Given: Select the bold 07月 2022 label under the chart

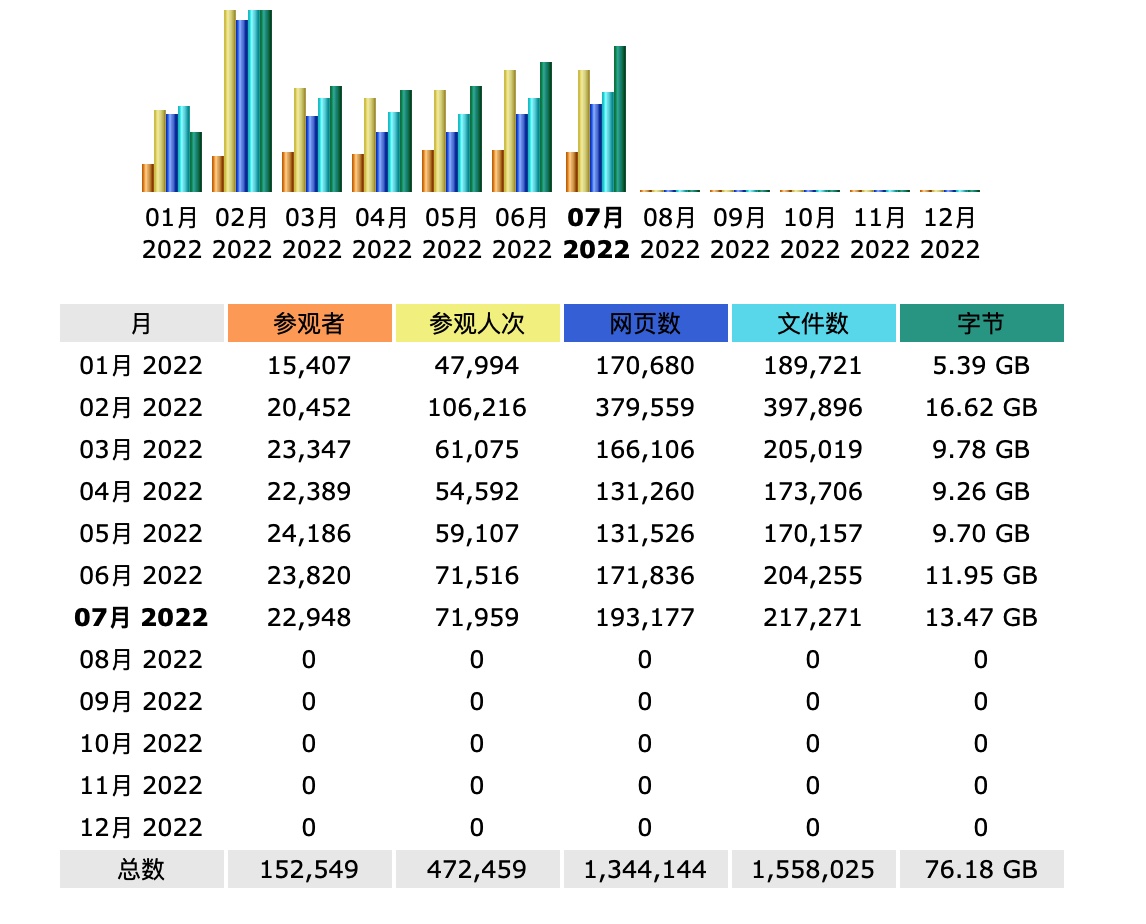Looking at the screenshot, I should 596,233.
